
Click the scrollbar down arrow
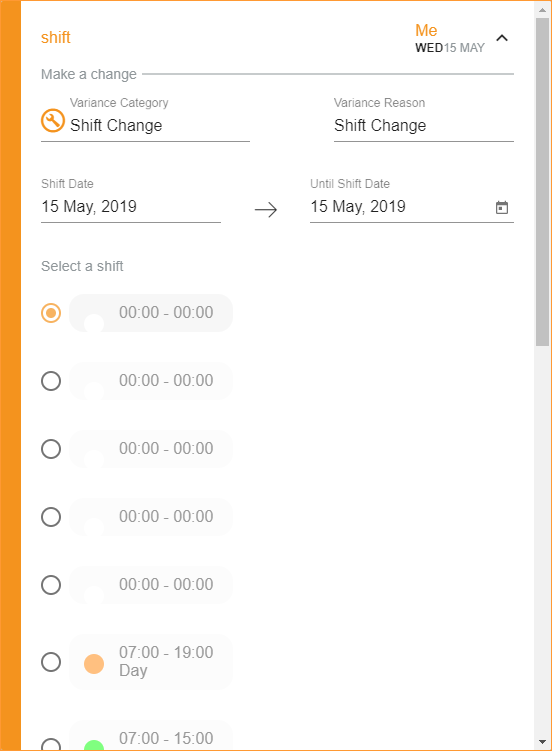click(542, 742)
